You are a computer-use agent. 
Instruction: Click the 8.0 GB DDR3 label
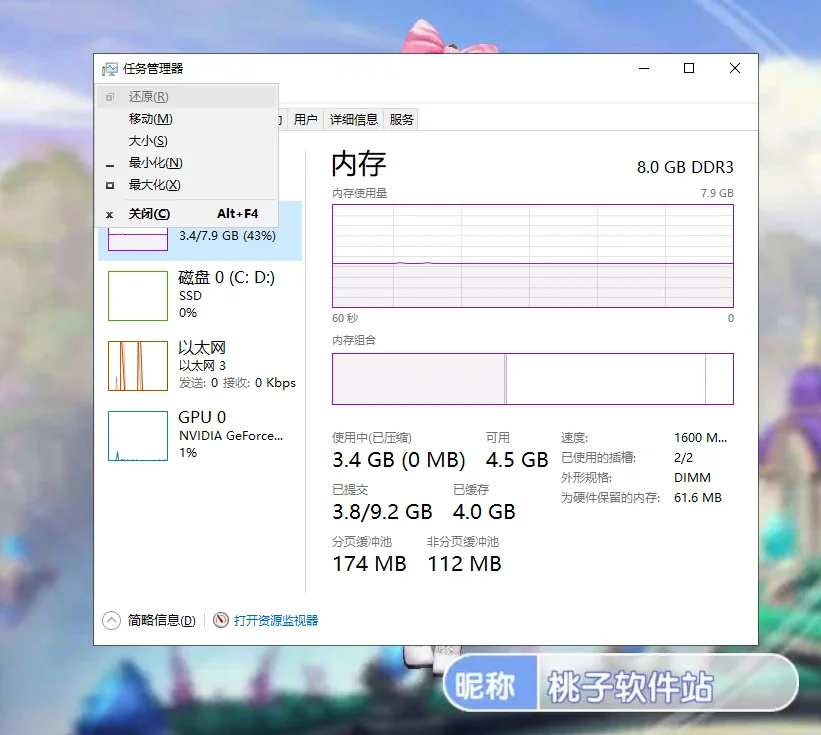pos(685,168)
